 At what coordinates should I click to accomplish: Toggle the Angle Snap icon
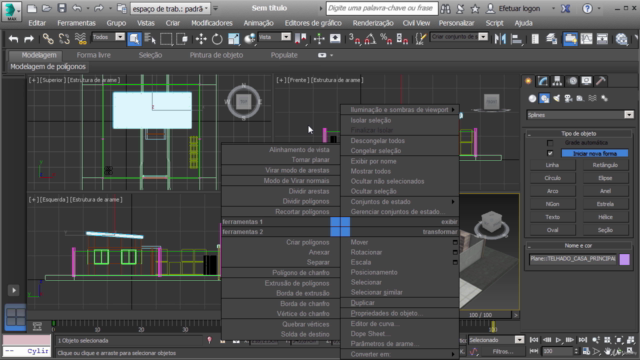370,39
